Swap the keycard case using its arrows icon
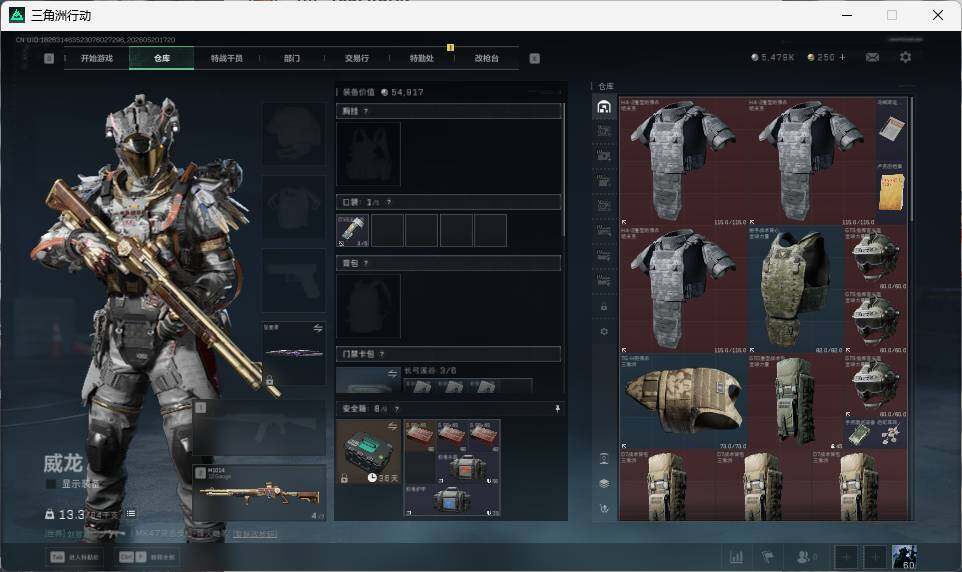This screenshot has width=962, height=572. tap(393, 373)
